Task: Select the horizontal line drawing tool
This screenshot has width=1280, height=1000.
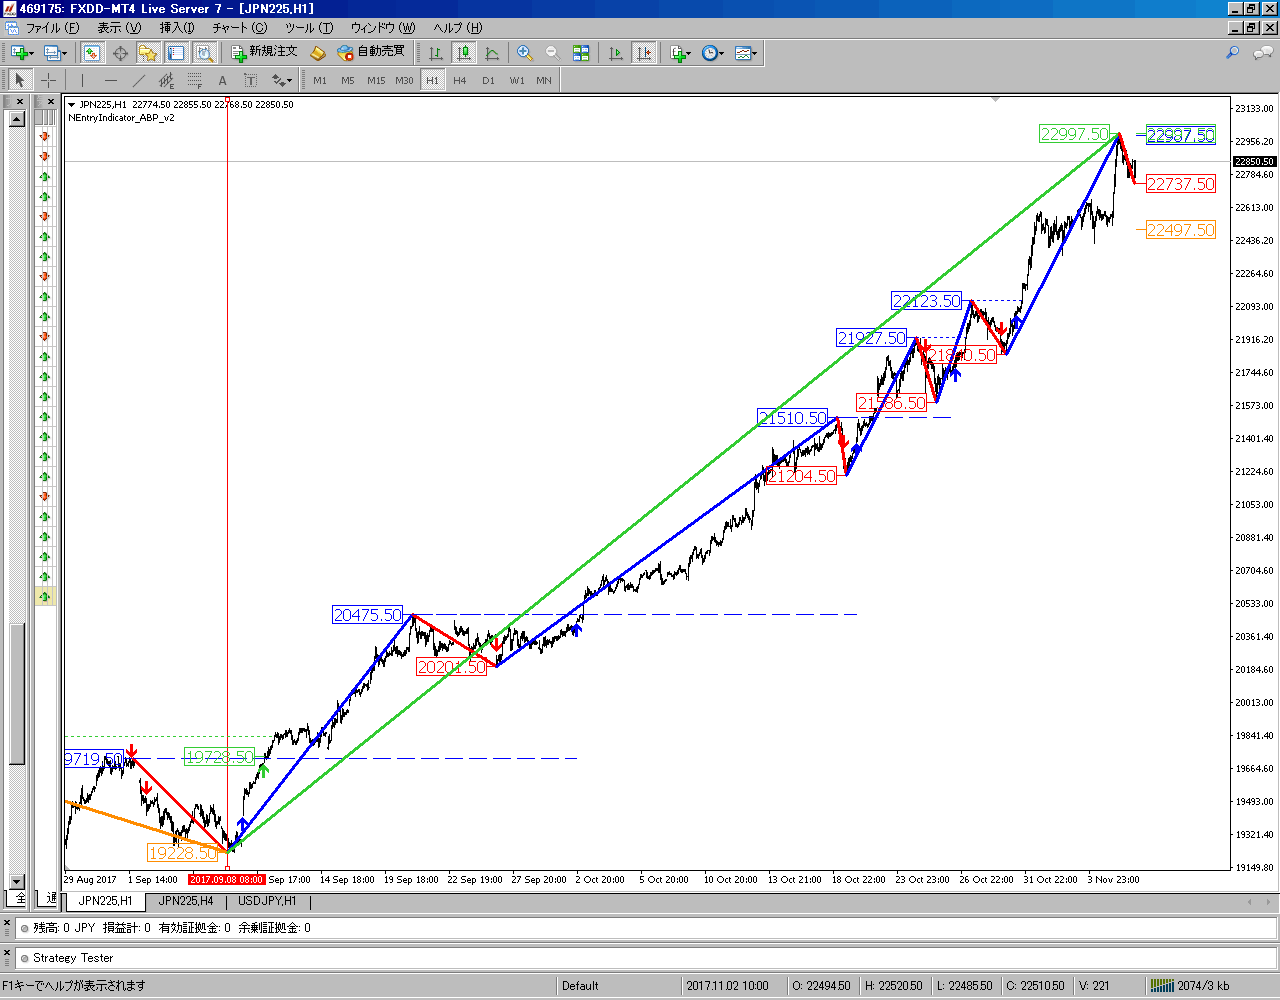Action: pyautogui.click(x=110, y=80)
